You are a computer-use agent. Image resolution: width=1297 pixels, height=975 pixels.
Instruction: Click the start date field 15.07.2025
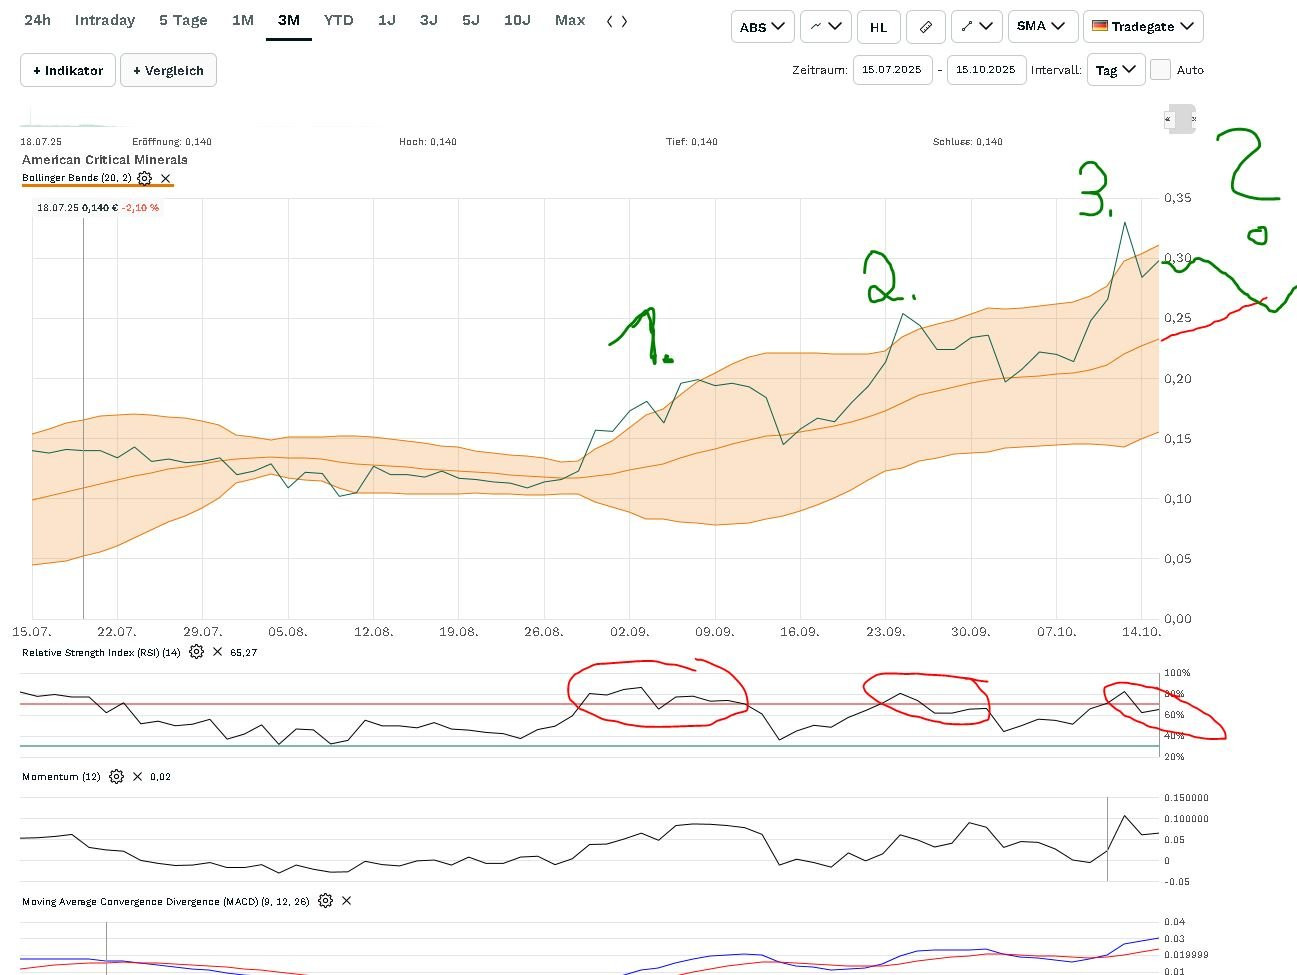(891, 70)
